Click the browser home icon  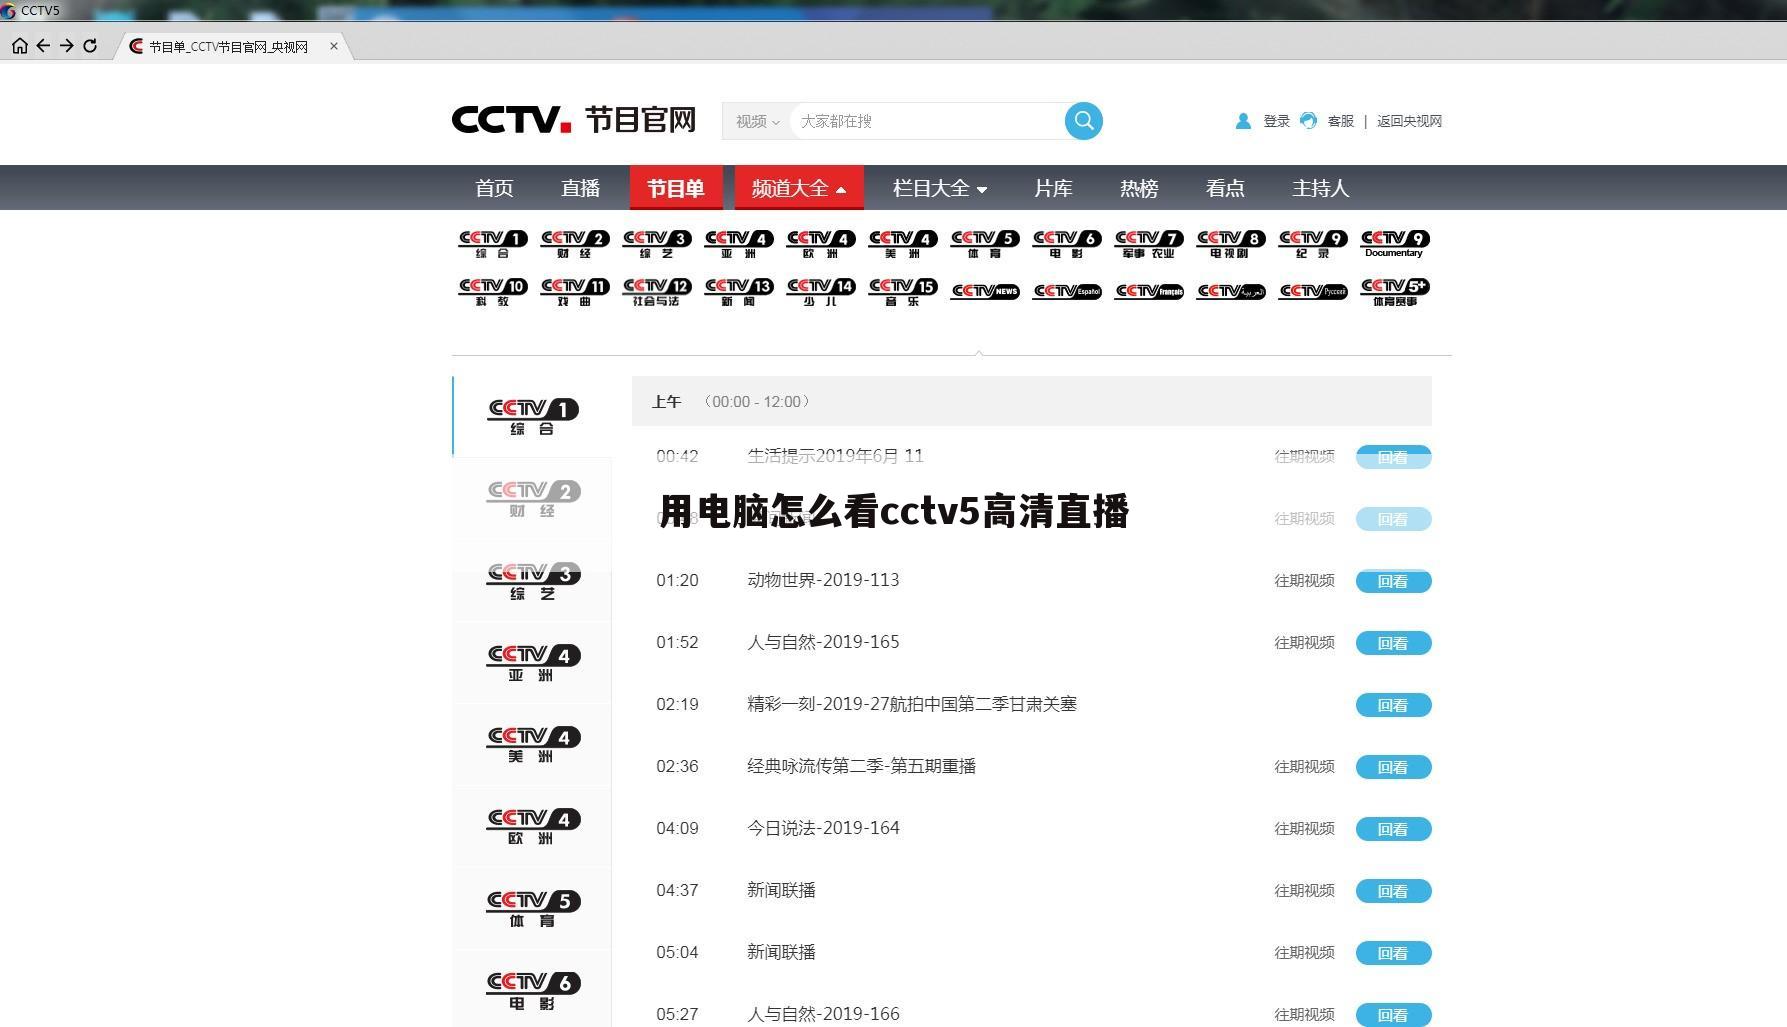click(19, 46)
